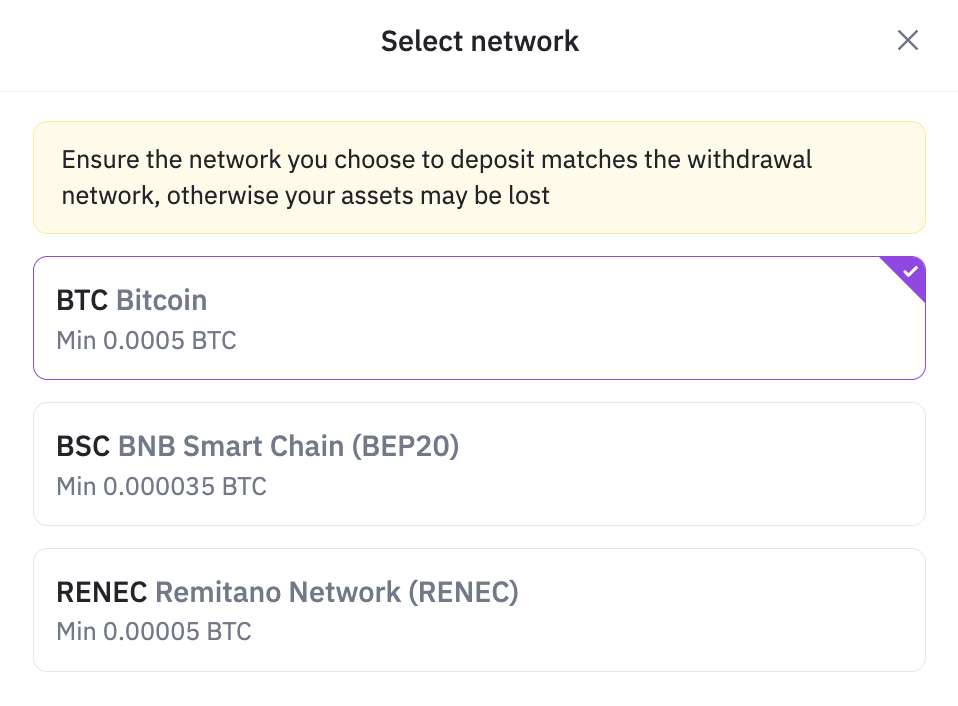Viewport: 958px width, 706px height.
Task: Click the grey "BNB Smart Chain (BEP20)" name
Action: click(288, 446)
